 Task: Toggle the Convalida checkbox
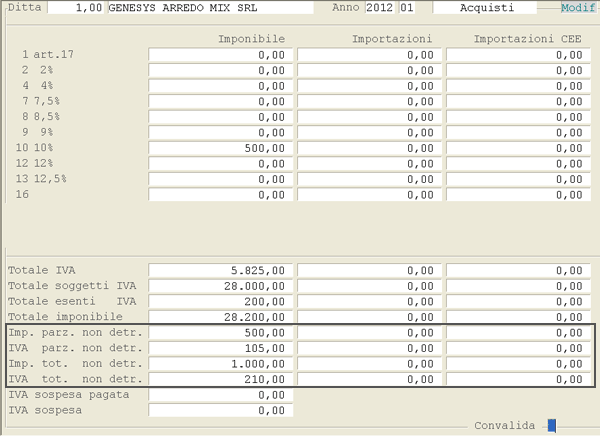[551, 425]
